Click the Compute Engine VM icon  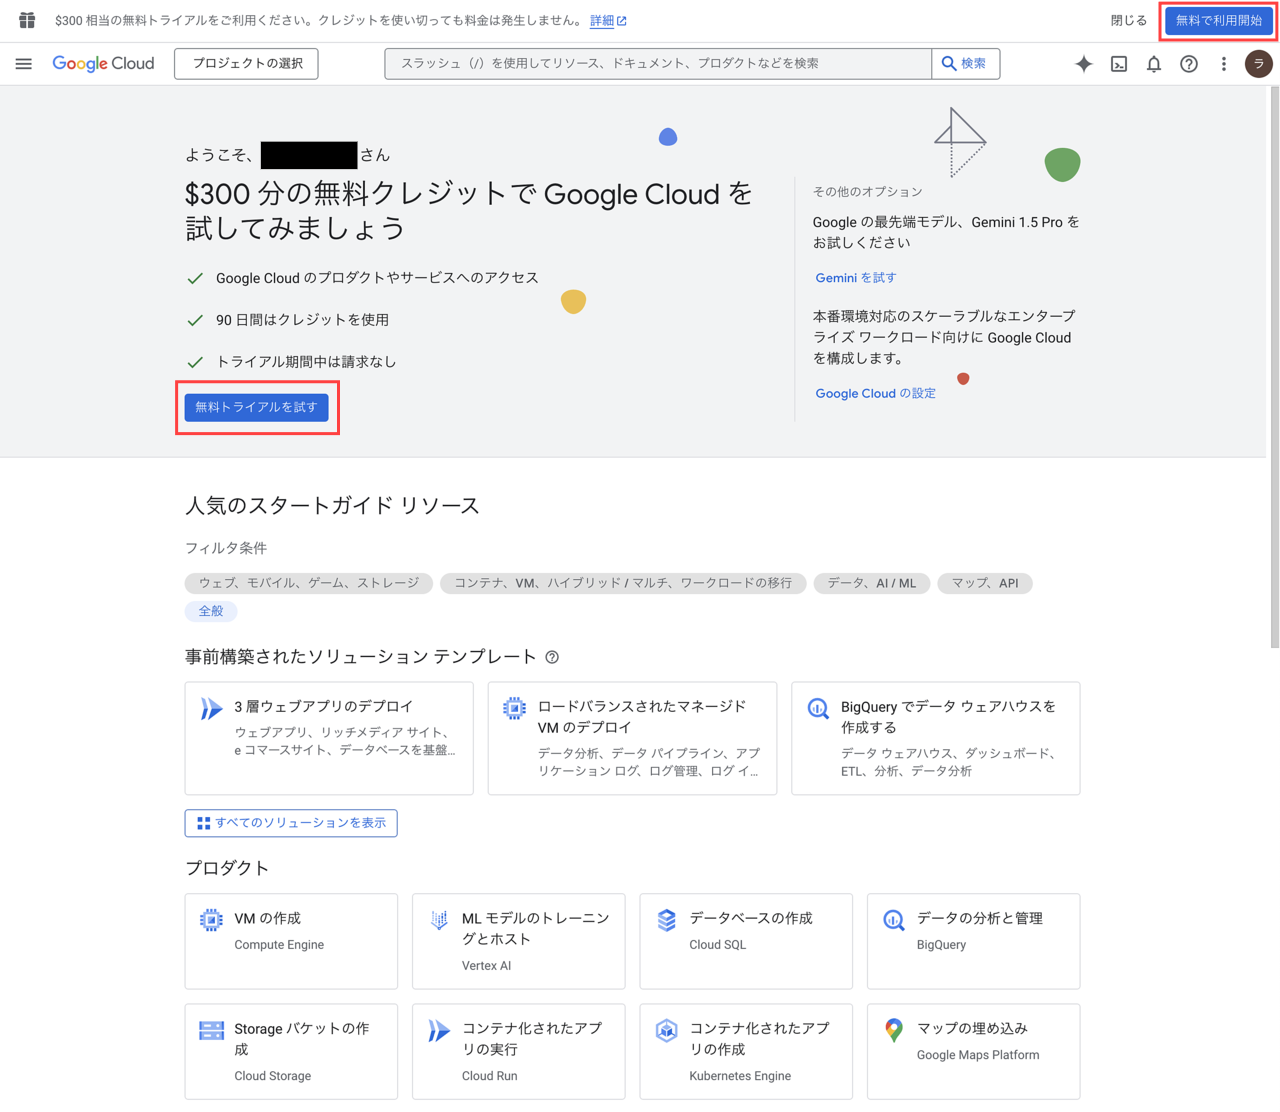coord(211,920)
